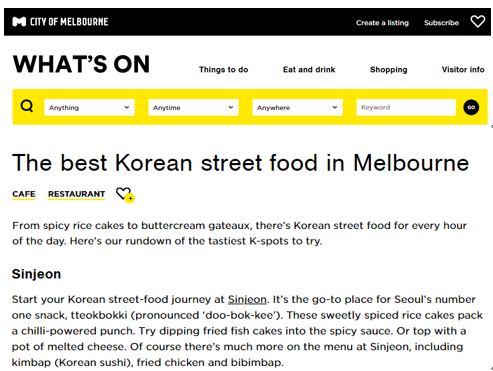493x371 pixels.
Task: Follow the underlined Sinjeon link
Action: (247, 299)
